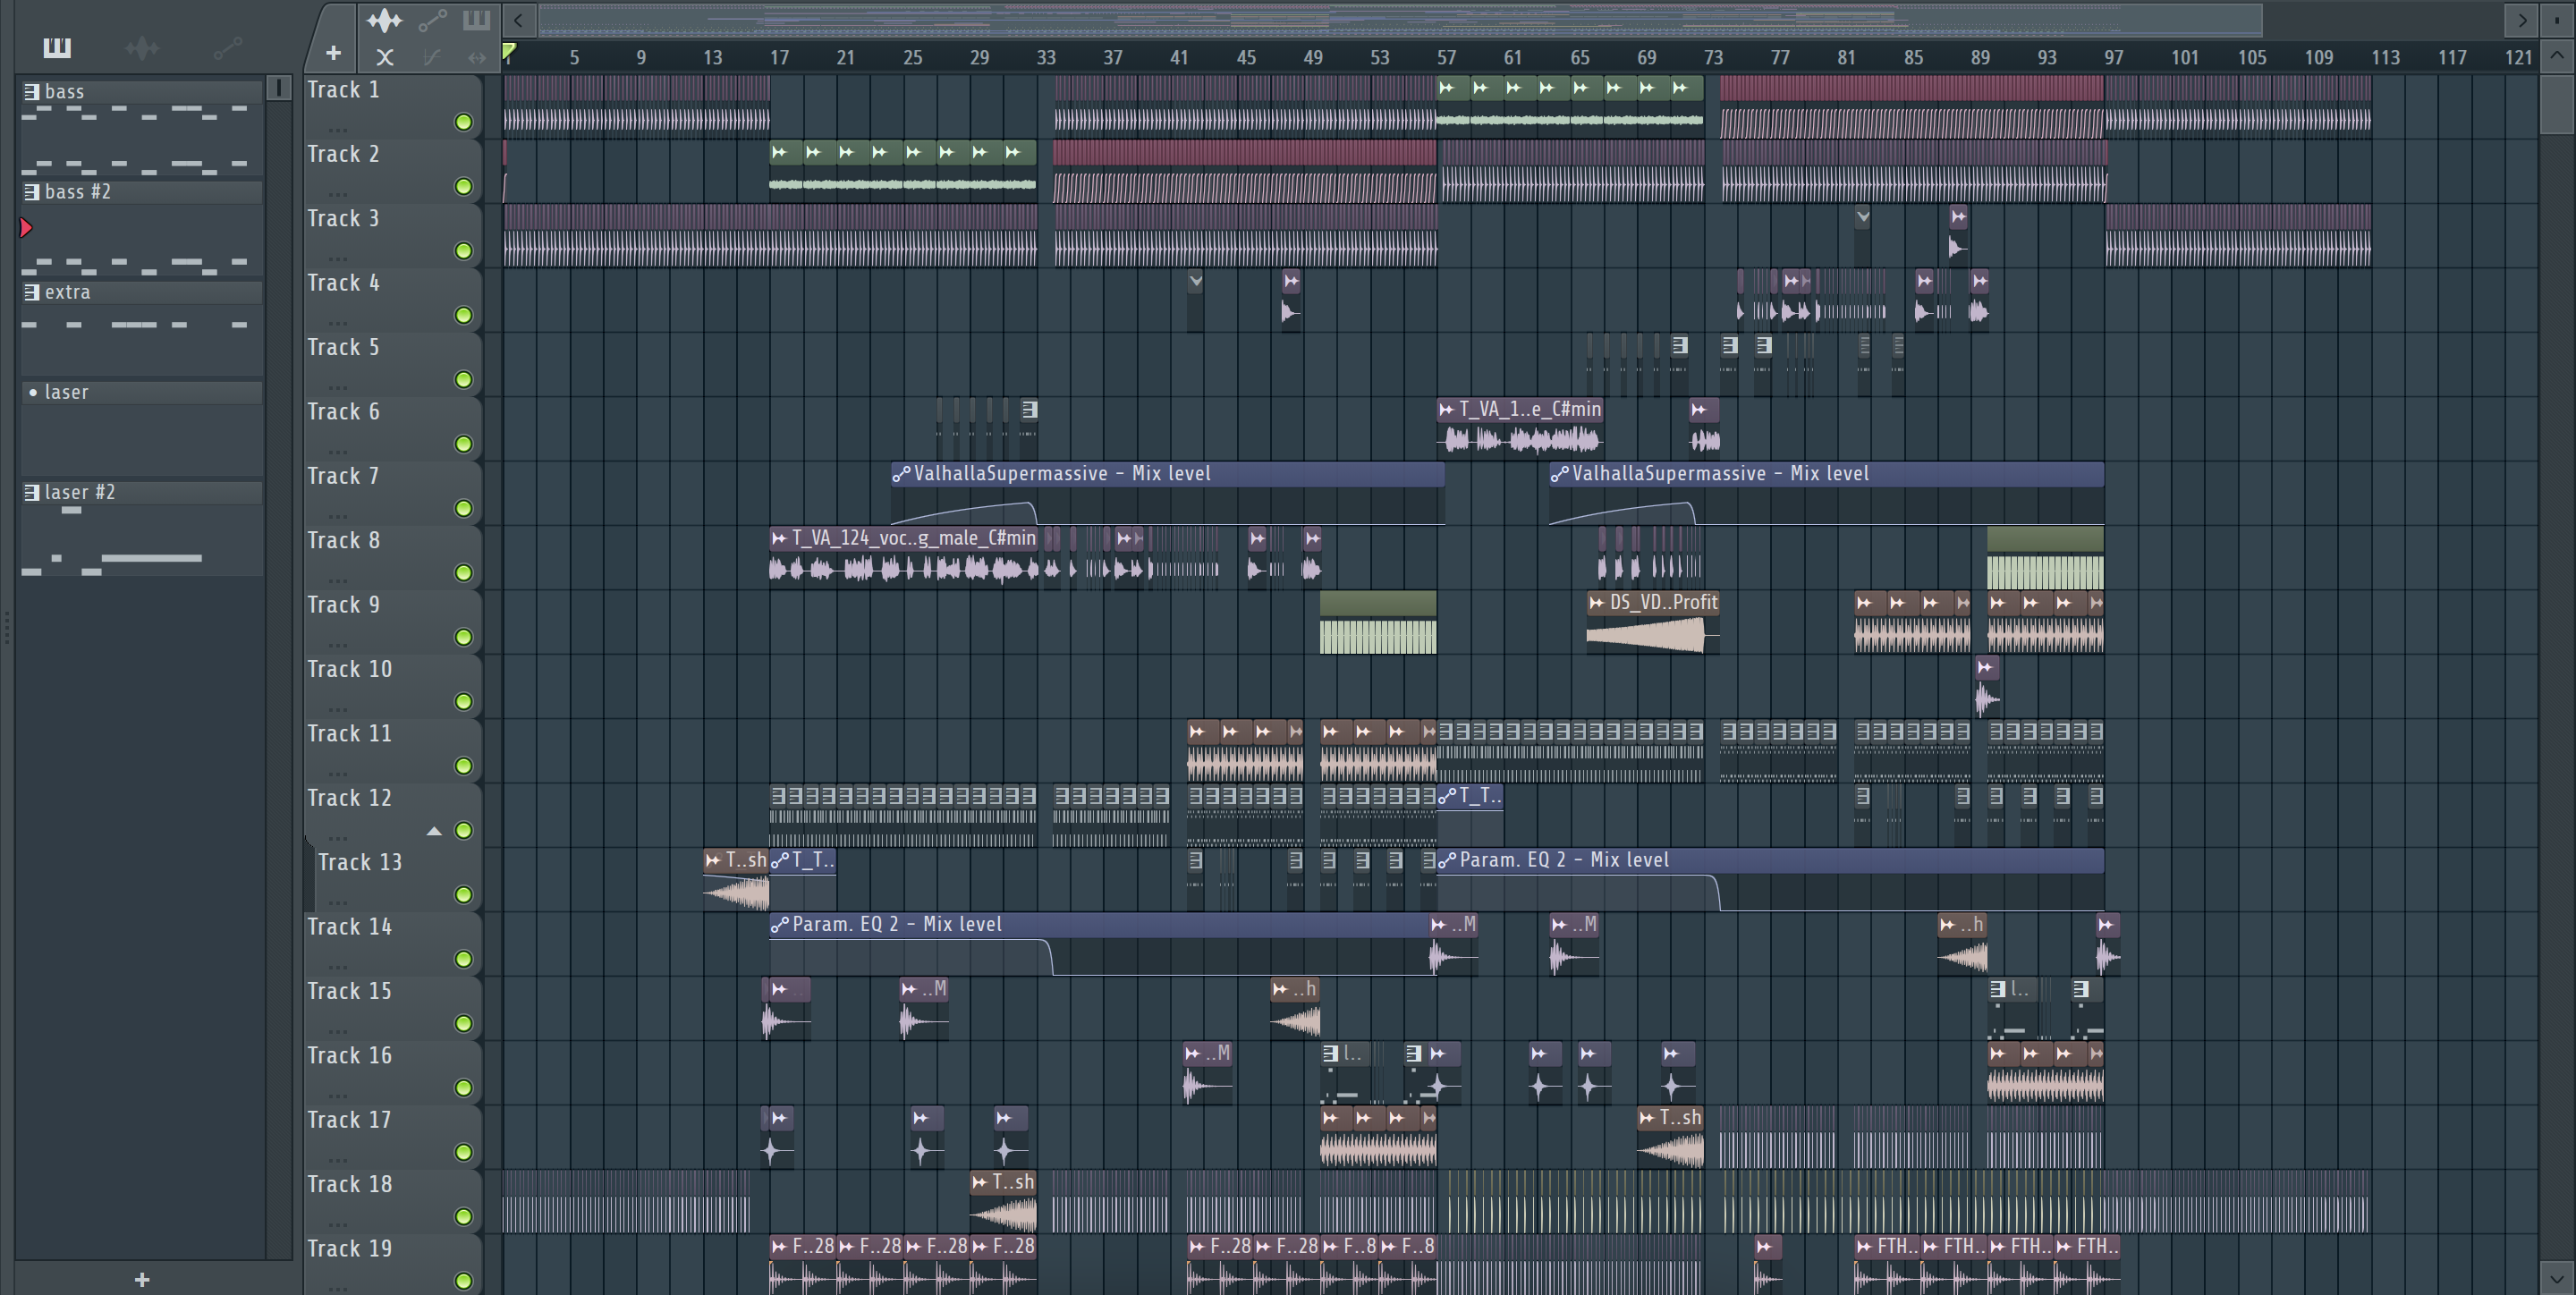This screenshot has height=1295, width=2576.
Task: Open menu of Track 13 Param. EQ 2 clip
Action: 1447,860
